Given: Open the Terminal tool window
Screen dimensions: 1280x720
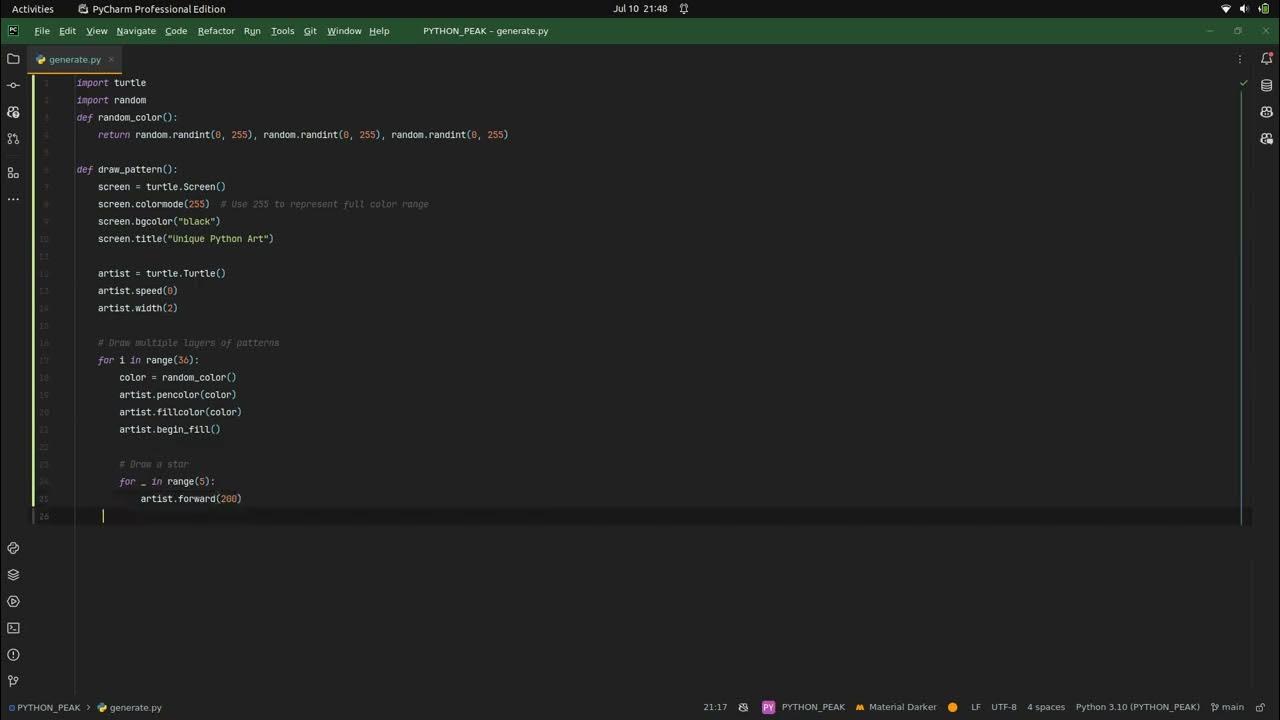Looking at the screenshot, I should point(13,628).
